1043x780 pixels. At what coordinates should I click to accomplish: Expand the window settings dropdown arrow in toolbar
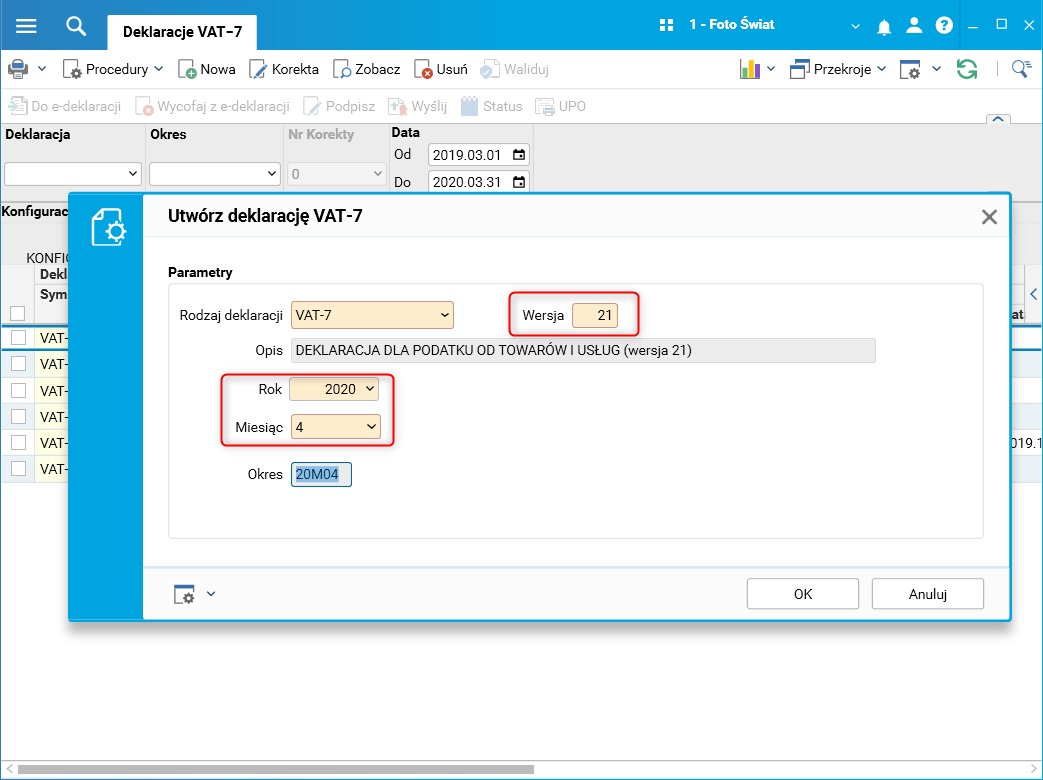pos(937,68)
